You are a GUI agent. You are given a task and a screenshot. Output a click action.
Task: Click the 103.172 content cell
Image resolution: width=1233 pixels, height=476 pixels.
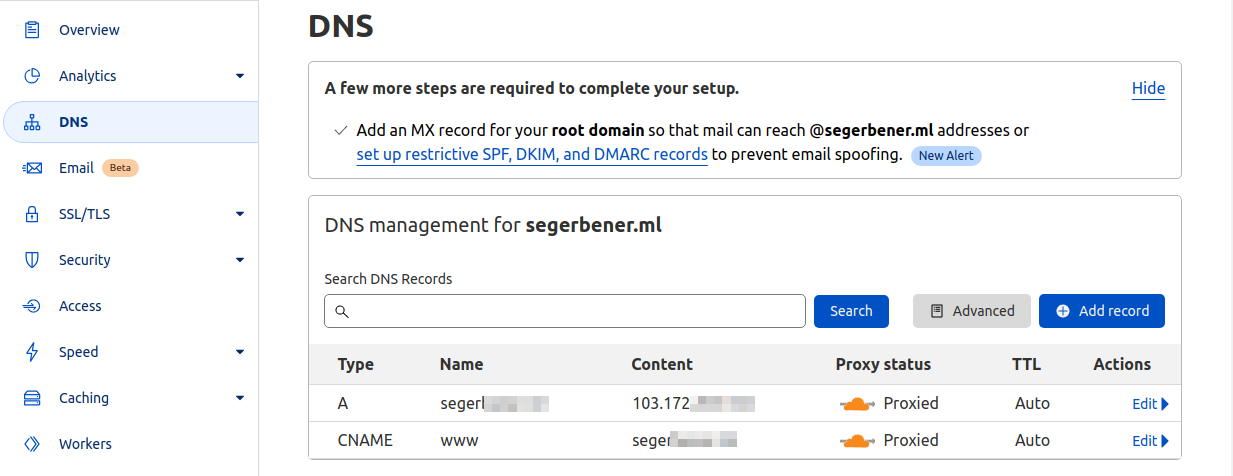click(x=693, y=404)
